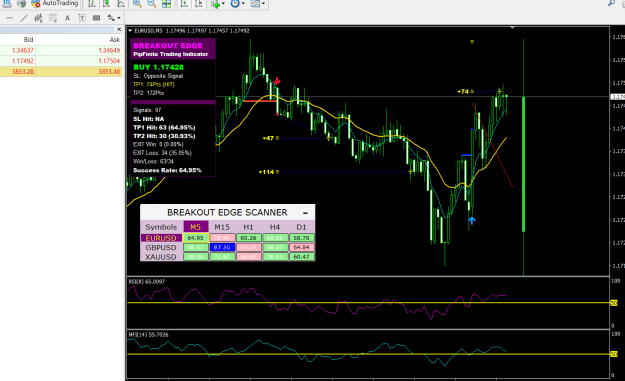Expand the Indicators list dropdown arrow
625x381 pixels.
(223, 4)
